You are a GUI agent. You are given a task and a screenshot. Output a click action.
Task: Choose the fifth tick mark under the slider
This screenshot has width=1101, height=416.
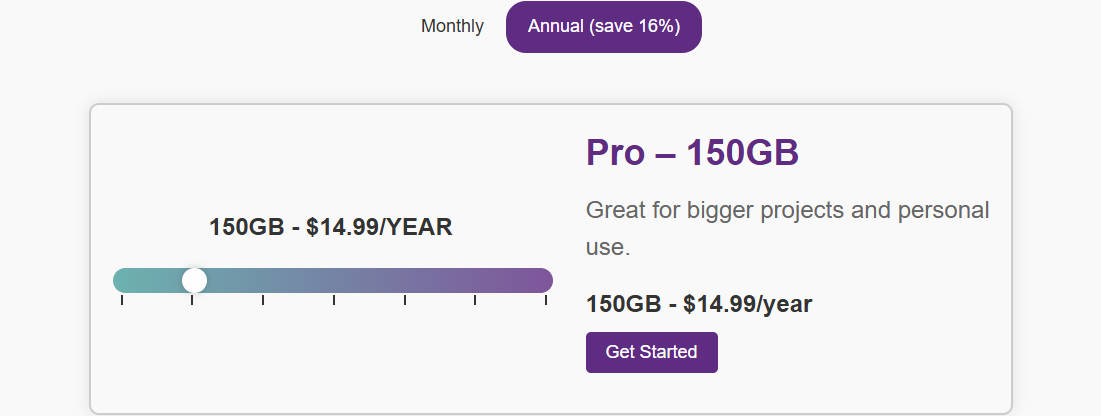(x=405, y=300)
